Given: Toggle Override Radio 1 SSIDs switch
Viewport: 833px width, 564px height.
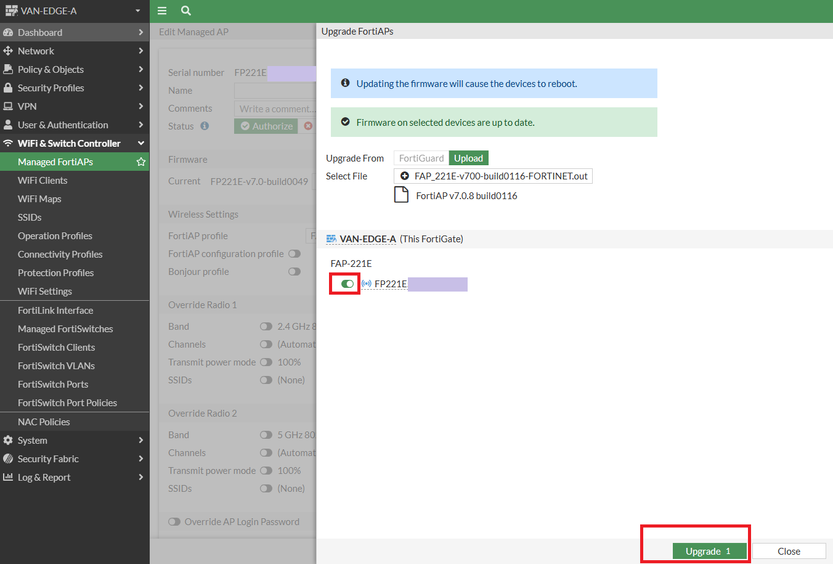Looking at the screenshot, I should pos(266,380).
